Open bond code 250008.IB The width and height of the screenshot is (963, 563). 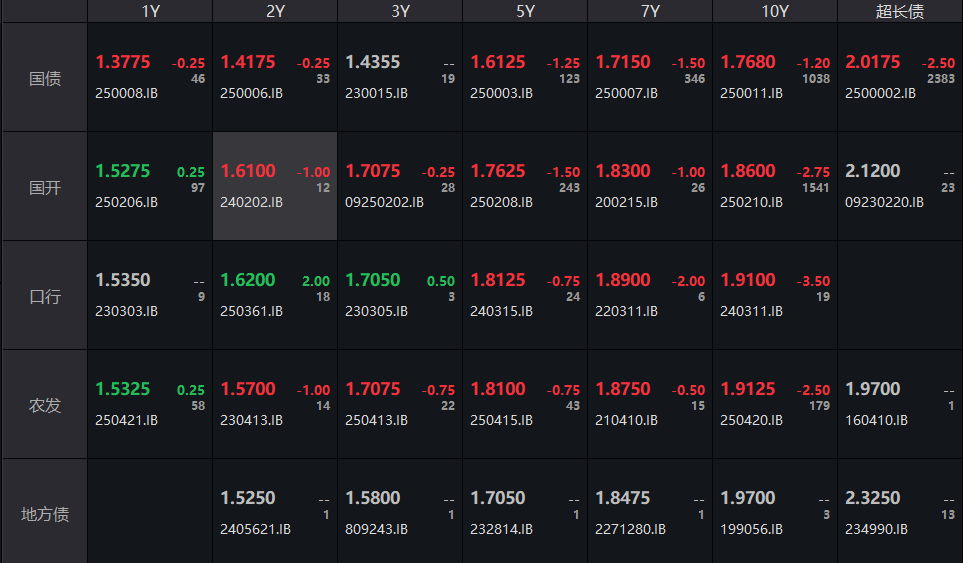(127, 93)
